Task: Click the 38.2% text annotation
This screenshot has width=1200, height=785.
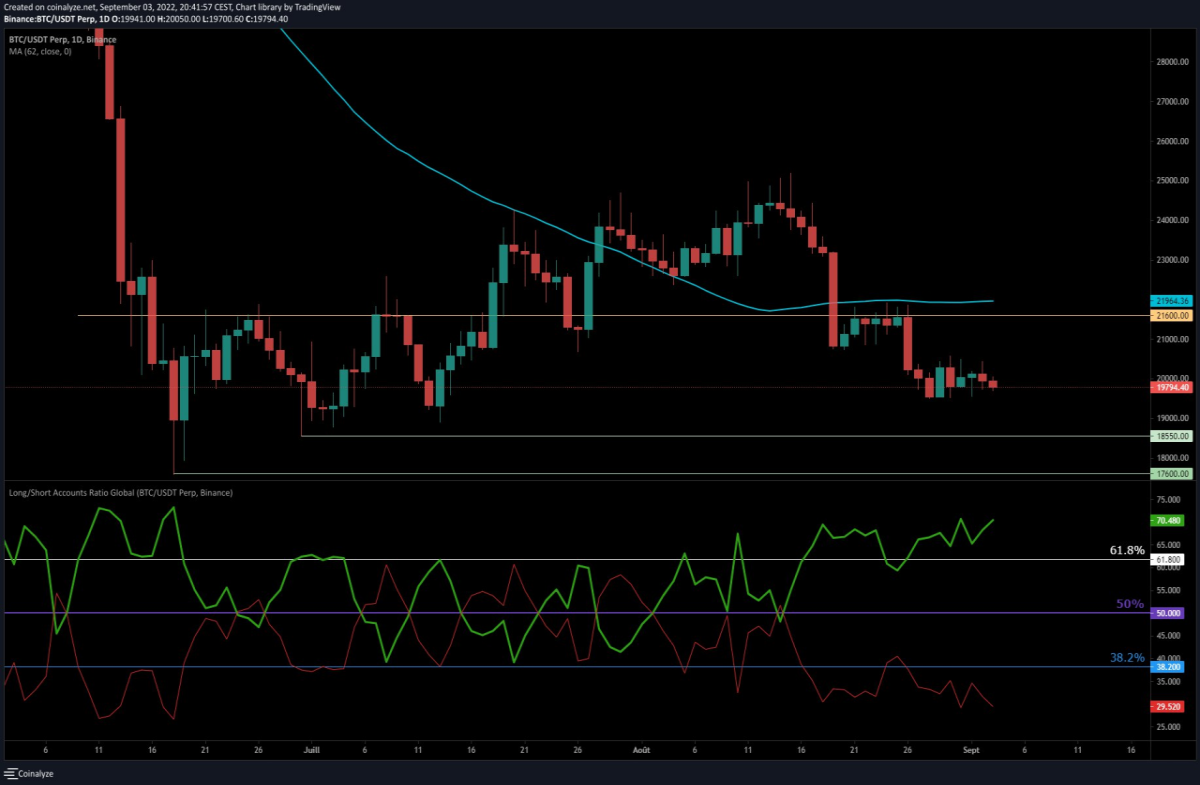Action: click(x=1127, y=658)
